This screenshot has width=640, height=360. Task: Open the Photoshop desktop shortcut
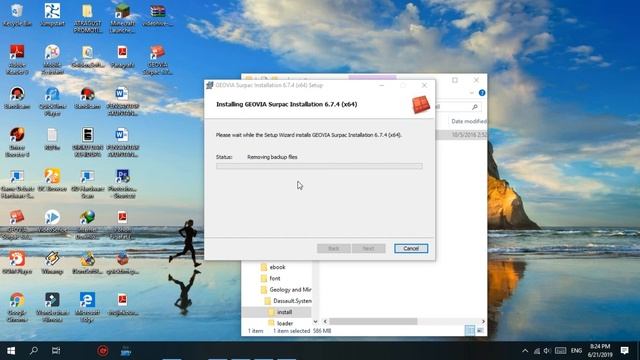pos(122,183)
